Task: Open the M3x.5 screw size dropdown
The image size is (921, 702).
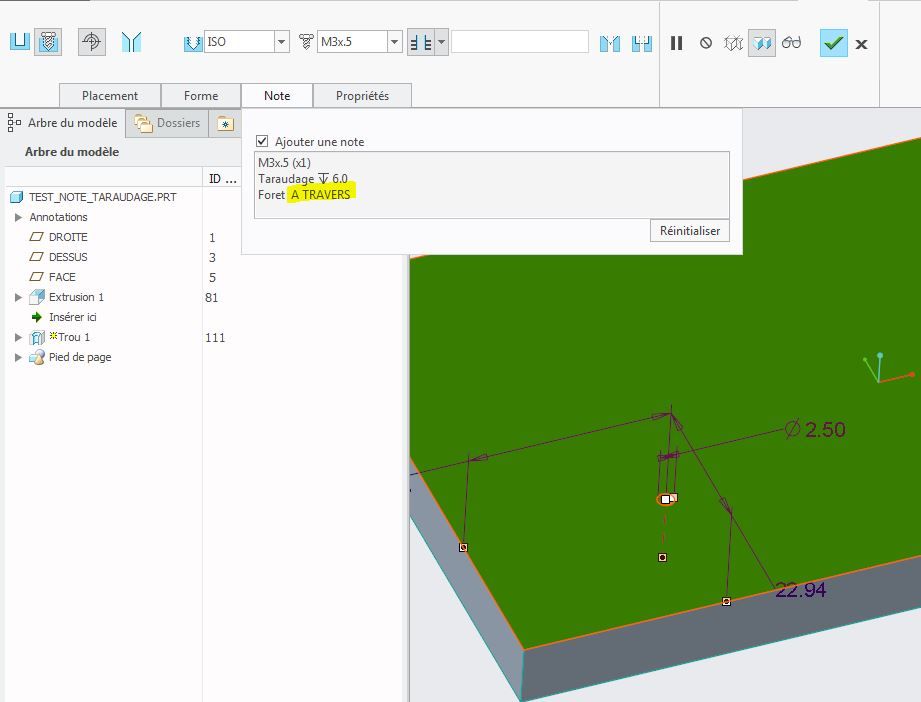Action: coord(395,42)
